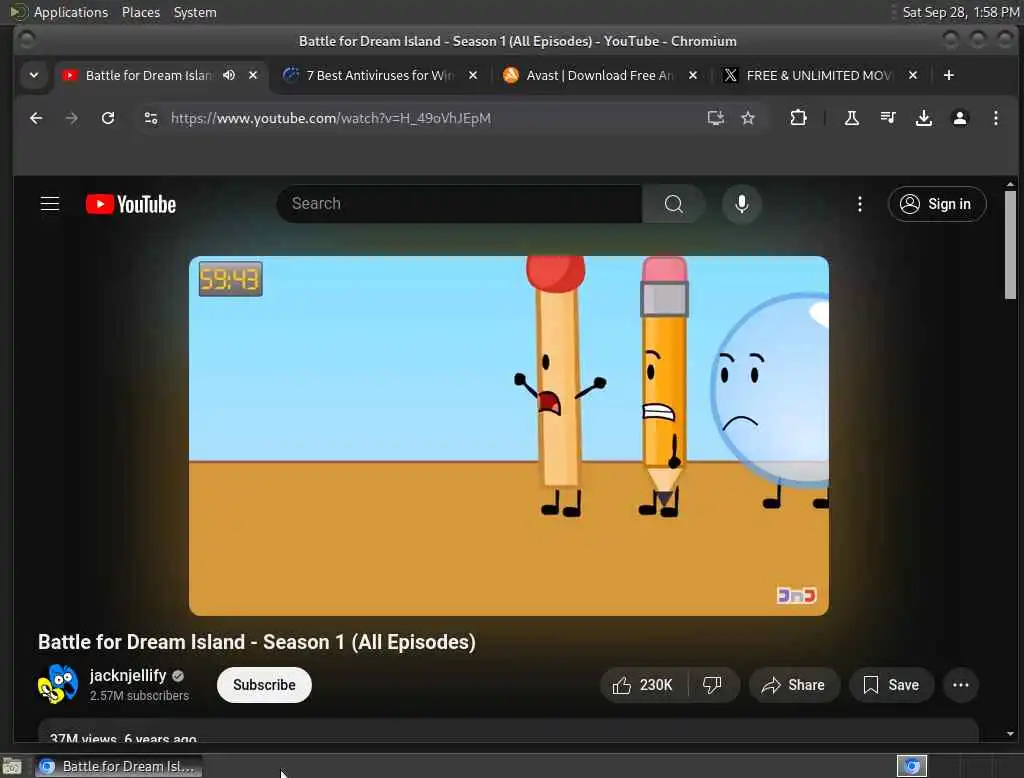
Task: Click the video player frame
Action: coord(509,436)
